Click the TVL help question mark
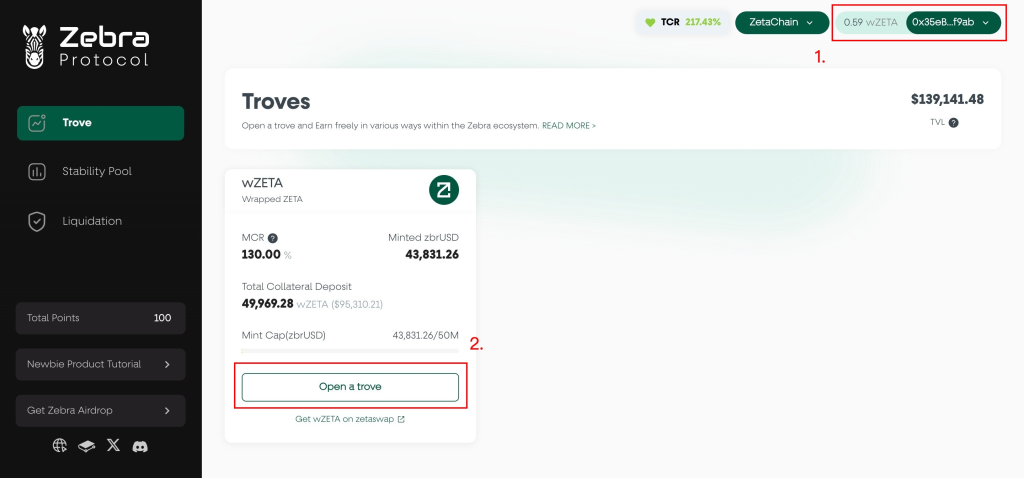The width and height of the screenshot is (1024, 478). pyautogui.click(x=953, y=122)
